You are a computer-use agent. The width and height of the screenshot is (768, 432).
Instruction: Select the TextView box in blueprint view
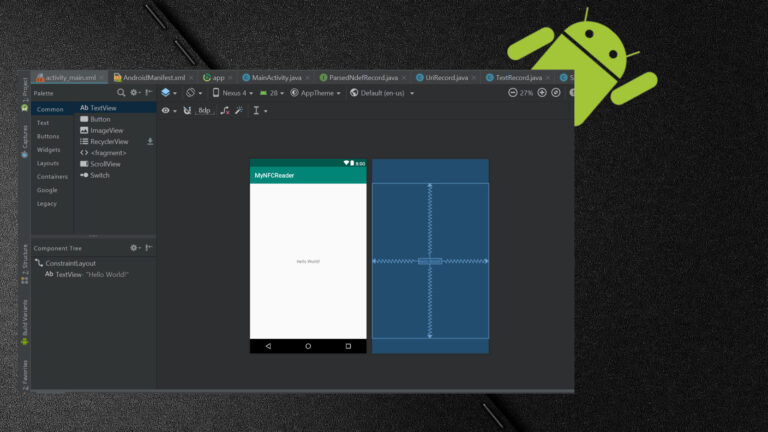click(x=430, y=262)
